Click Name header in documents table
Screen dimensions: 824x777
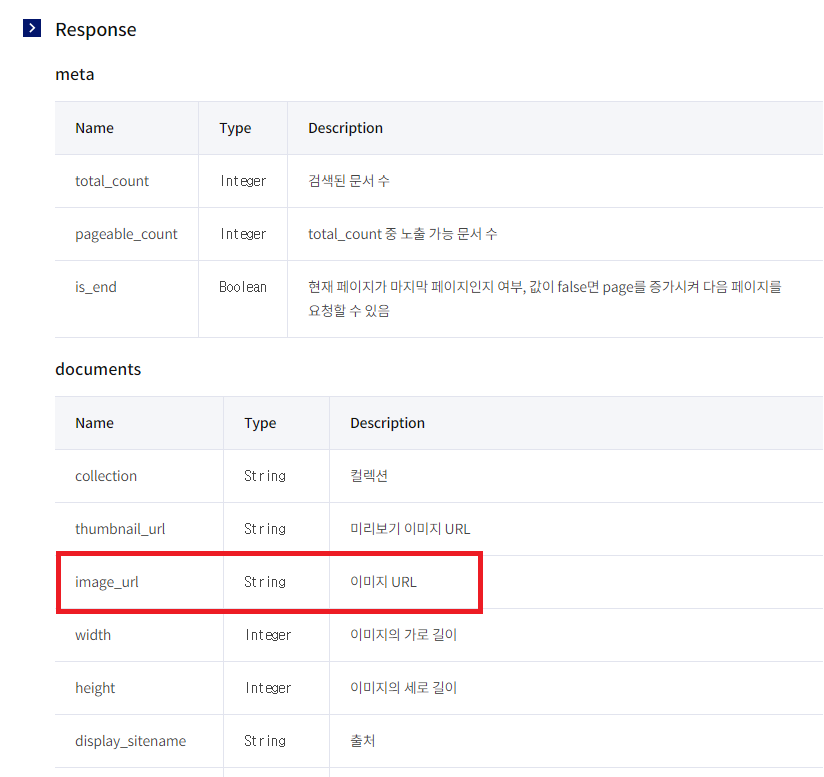(95, 423)
